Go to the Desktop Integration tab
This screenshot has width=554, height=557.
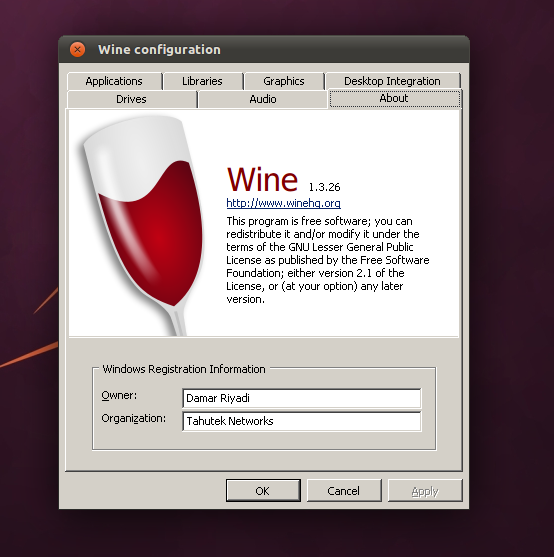click(x=392, y=81)
